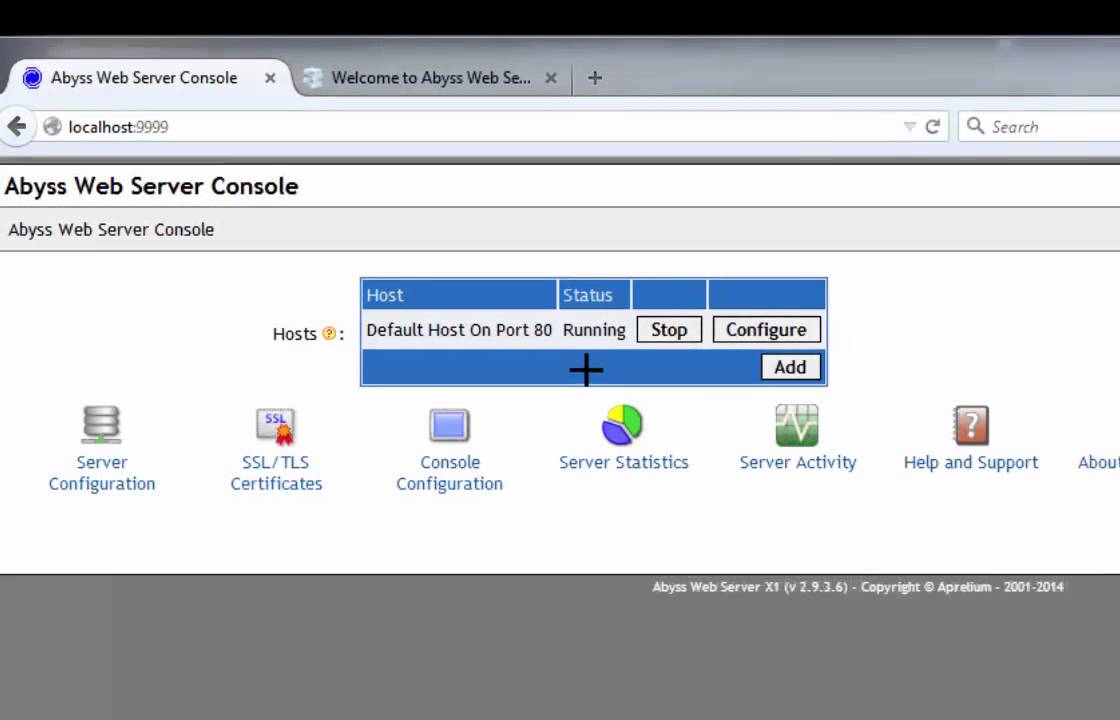The width and height of the screenshot is (1120, 720).
Task: Click the globe site identity icon
Action: (52, 126)
